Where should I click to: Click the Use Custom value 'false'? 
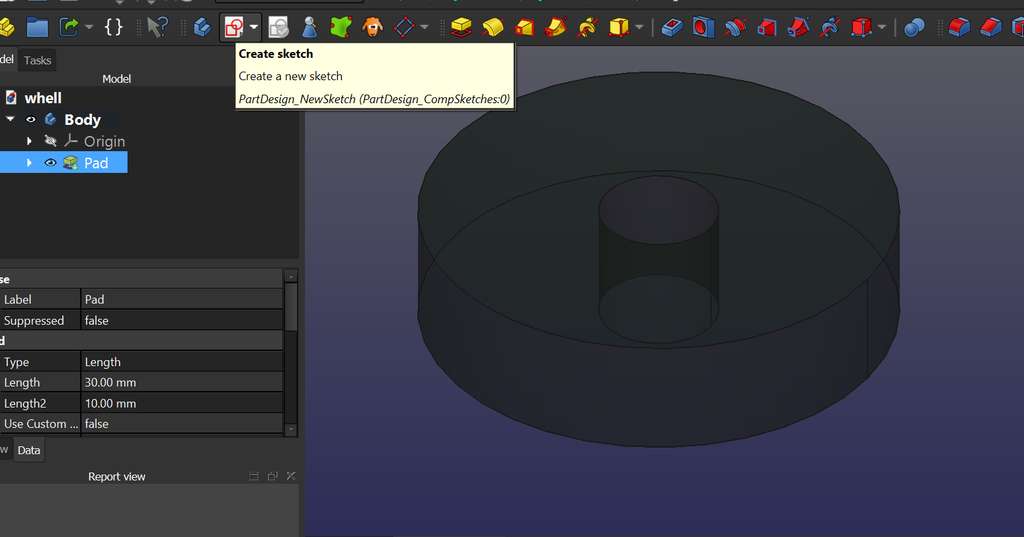coord(182,423)
